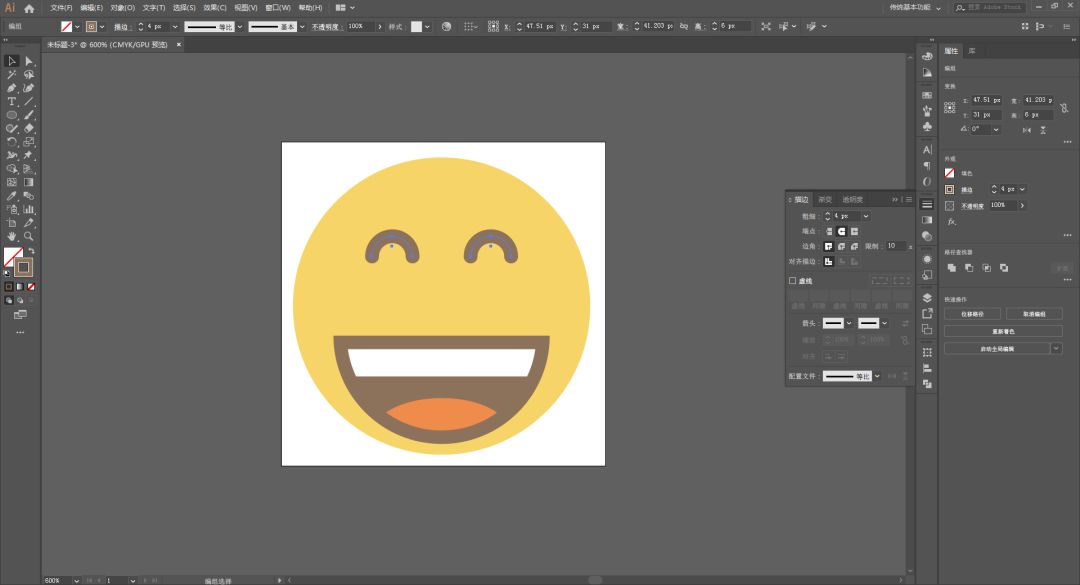The height and width of the screenshot is (585, 1080).
Task: Open the 粗细 stroke weight dropdown
Action: point(865,216)
